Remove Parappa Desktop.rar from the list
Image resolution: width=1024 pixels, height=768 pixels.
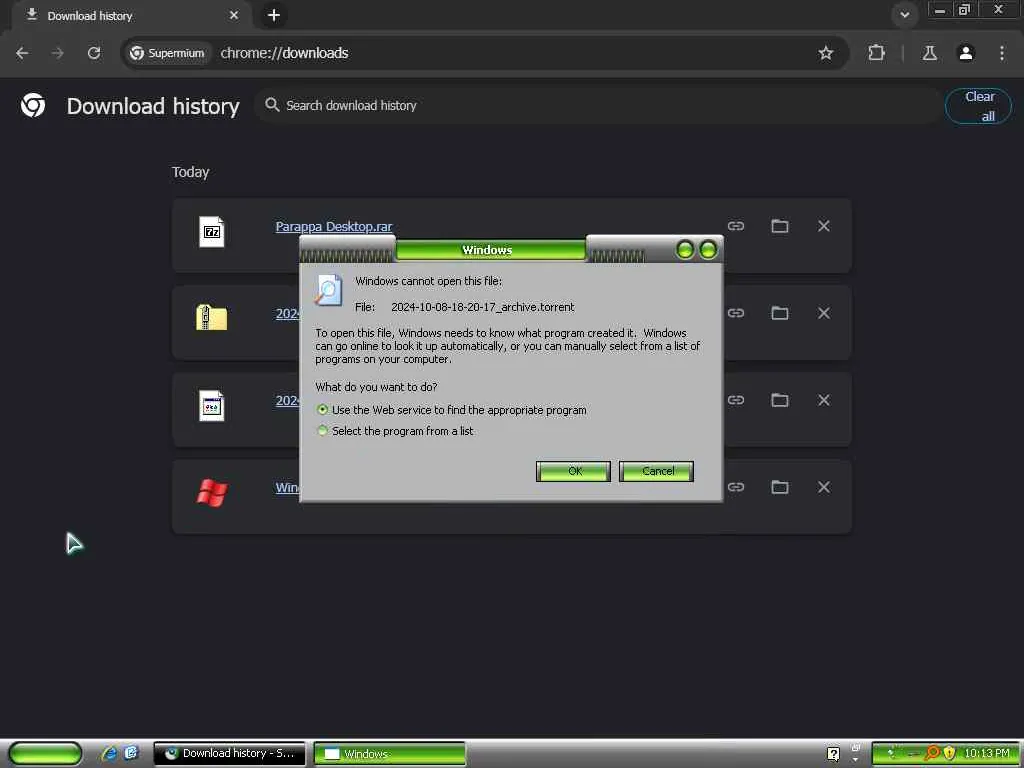click(824, 226)
